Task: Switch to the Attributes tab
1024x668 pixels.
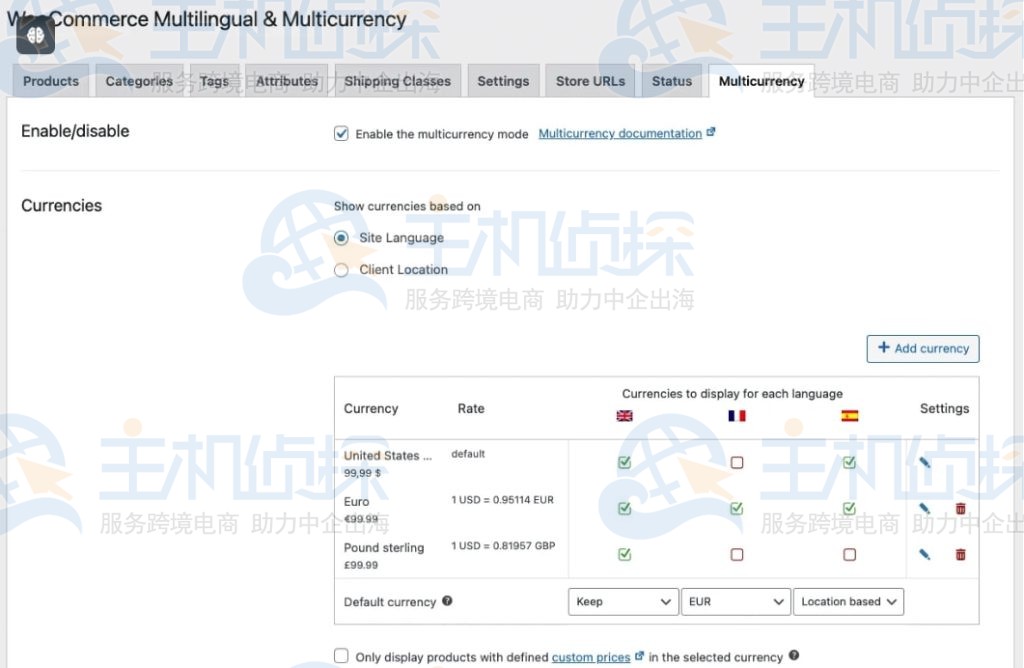Action: pyautogui.click(x=287, y=81)
